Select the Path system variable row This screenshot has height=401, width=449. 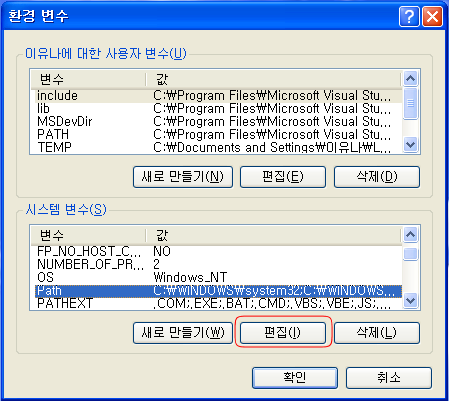click(x=217, y=291)
